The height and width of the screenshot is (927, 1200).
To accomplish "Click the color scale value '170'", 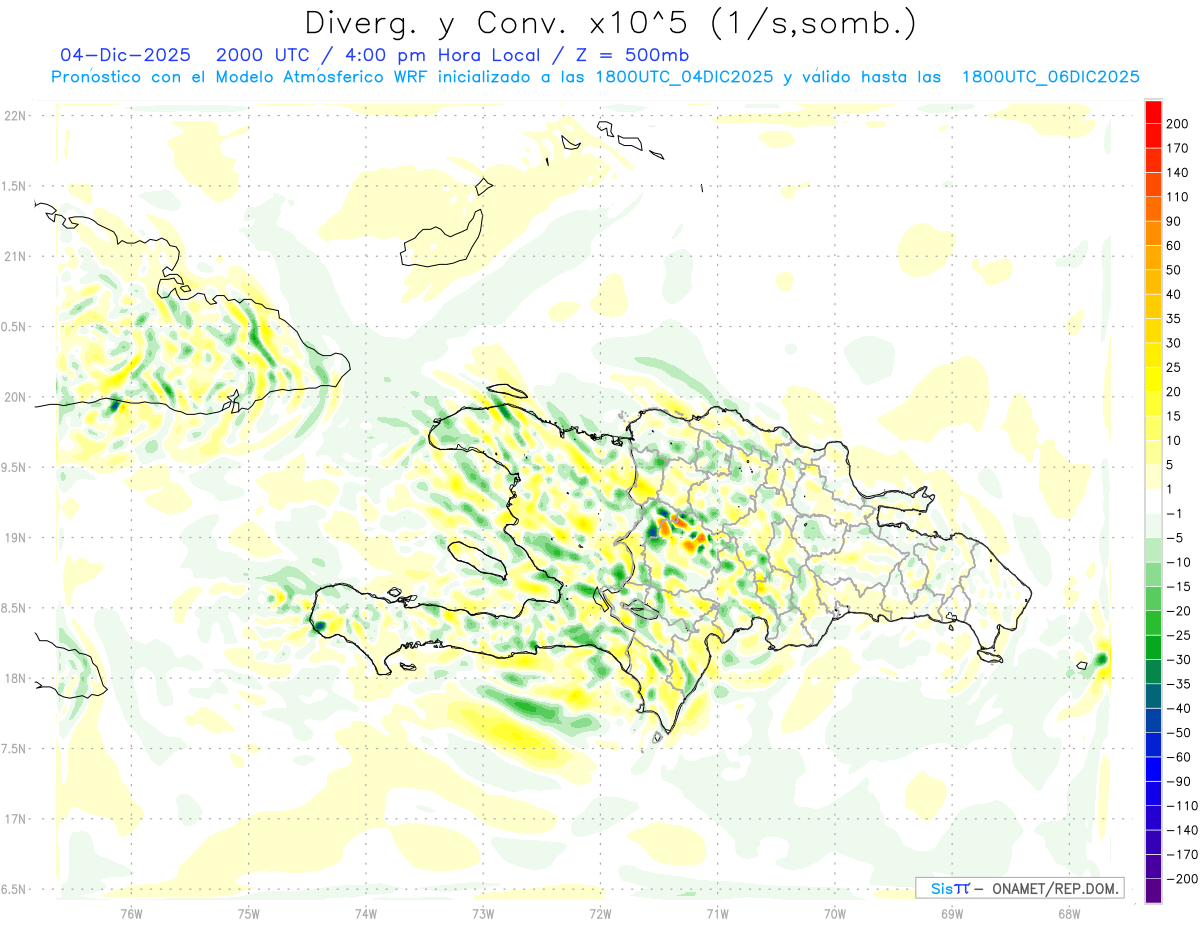I will (1177, 148).
